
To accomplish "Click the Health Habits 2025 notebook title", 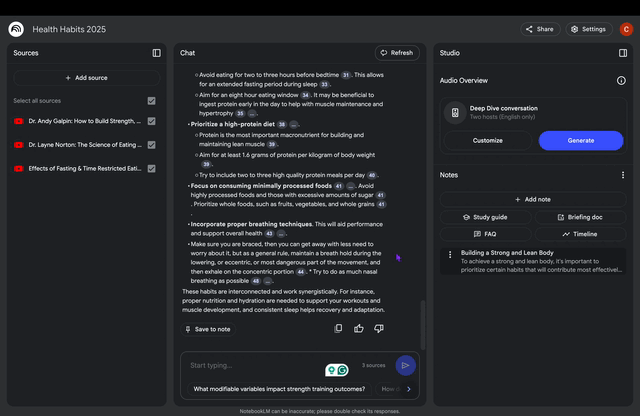I will [69, 29].
